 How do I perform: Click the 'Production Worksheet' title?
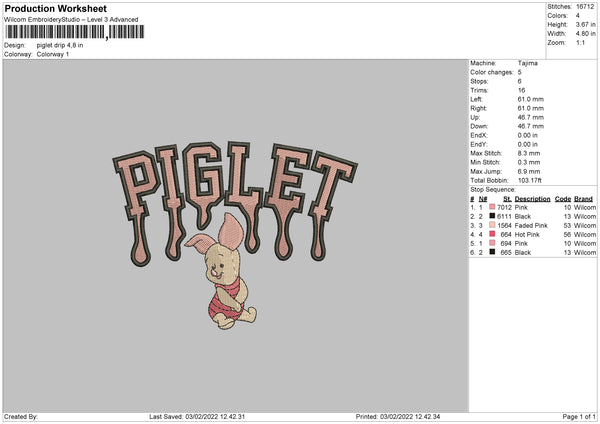point(55,8)
